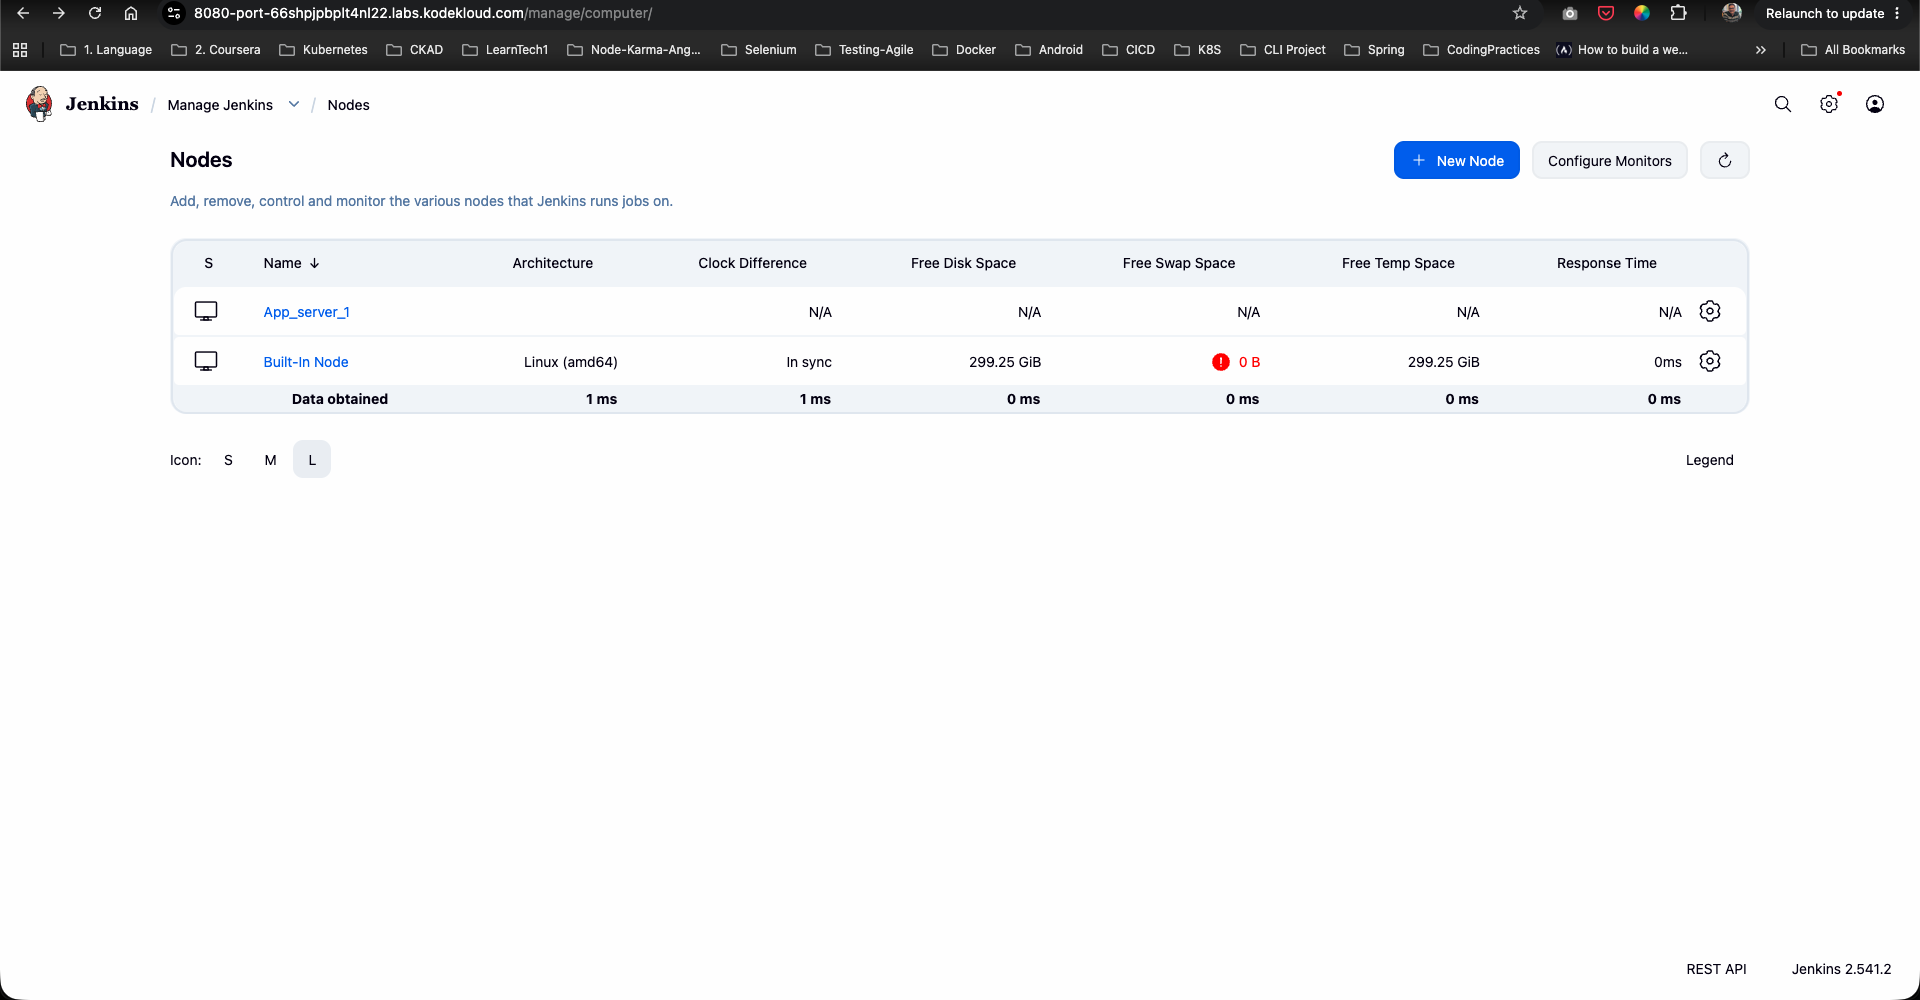Click the In sync clock difference cell
Viewport: 1920px width, 1000px height.
(x=808, y=362)
